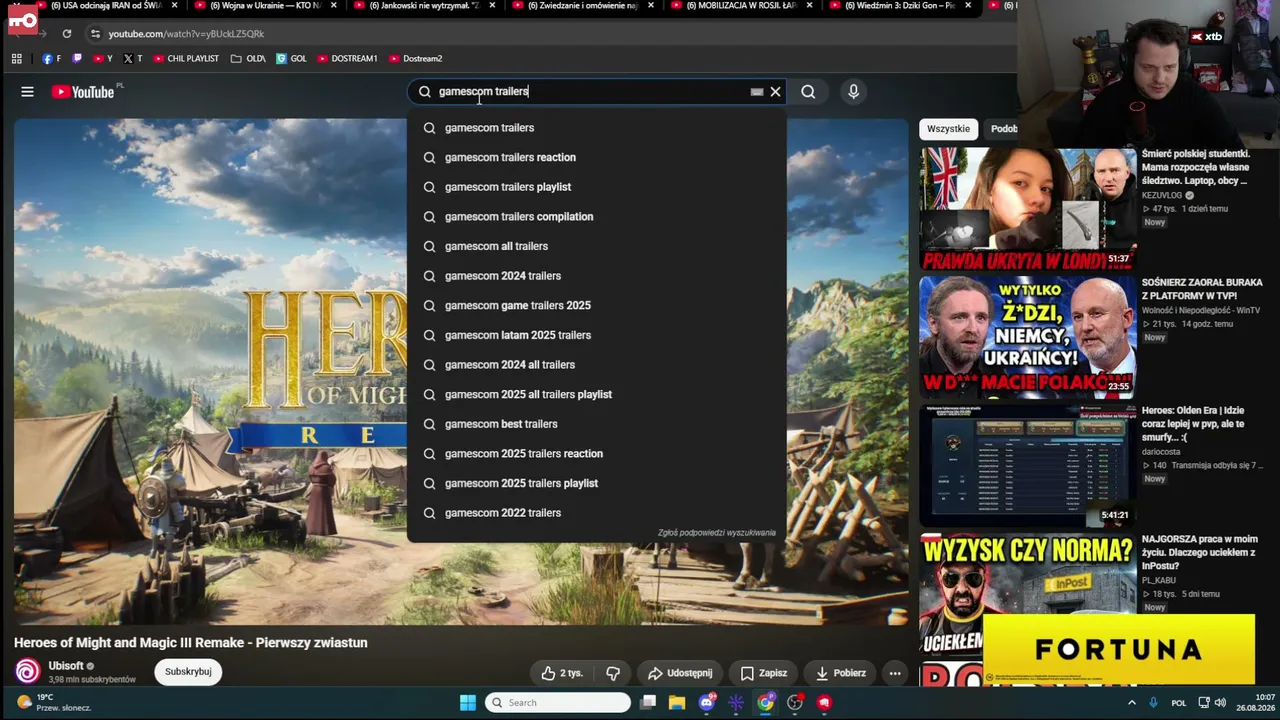Choose 'gamescom best trailers' suggestion
The width and height of the screenshot is (1280, 720).
(597, 424)
